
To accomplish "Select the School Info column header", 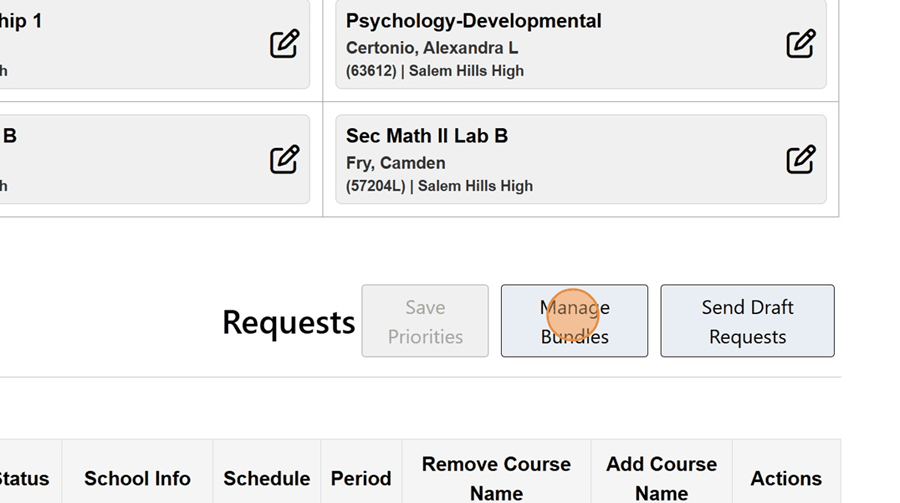I will (x=137, y=479).
